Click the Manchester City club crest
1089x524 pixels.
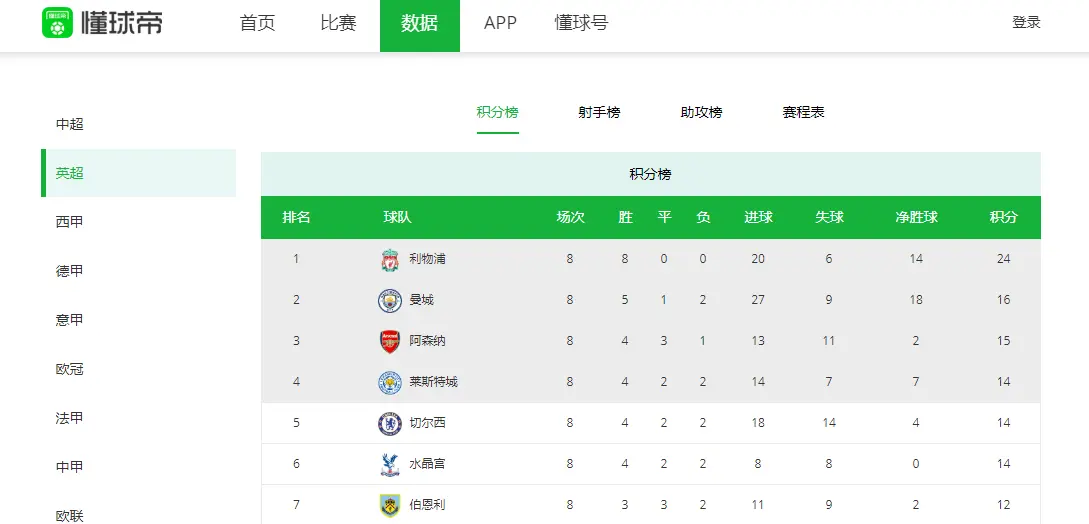click(x=390, y=301)
